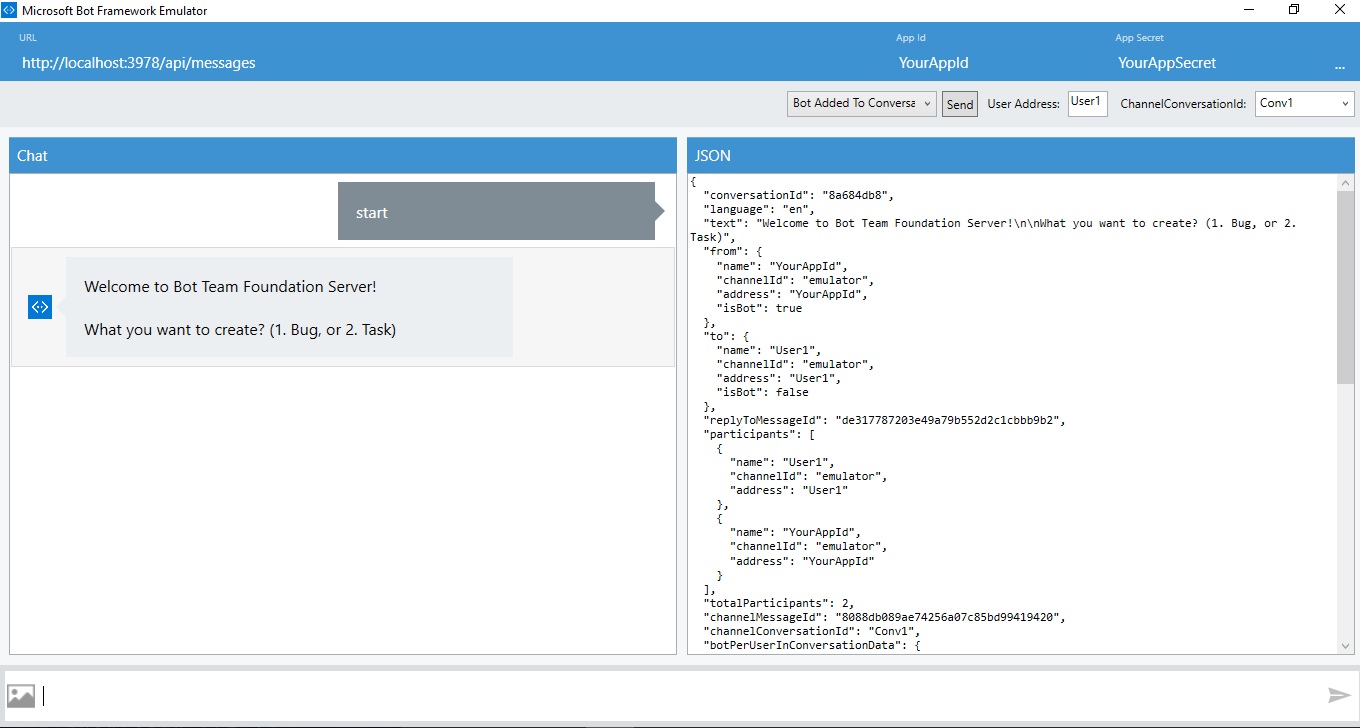Click the User Address label
1360x728 pixels.
click(1023, 104)
